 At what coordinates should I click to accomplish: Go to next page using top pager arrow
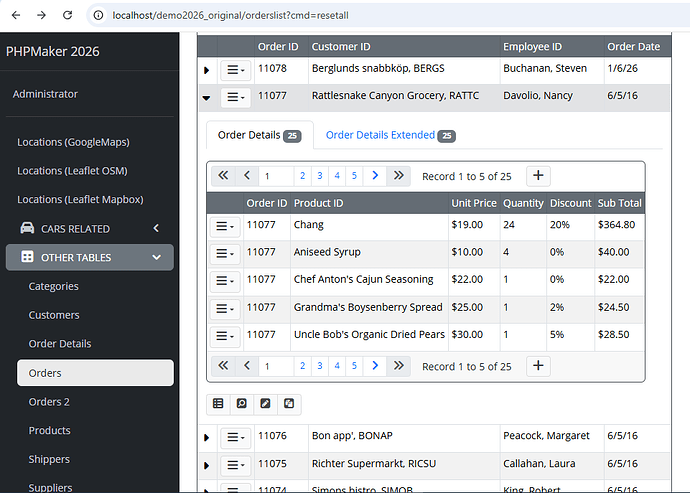click(375, 176)
